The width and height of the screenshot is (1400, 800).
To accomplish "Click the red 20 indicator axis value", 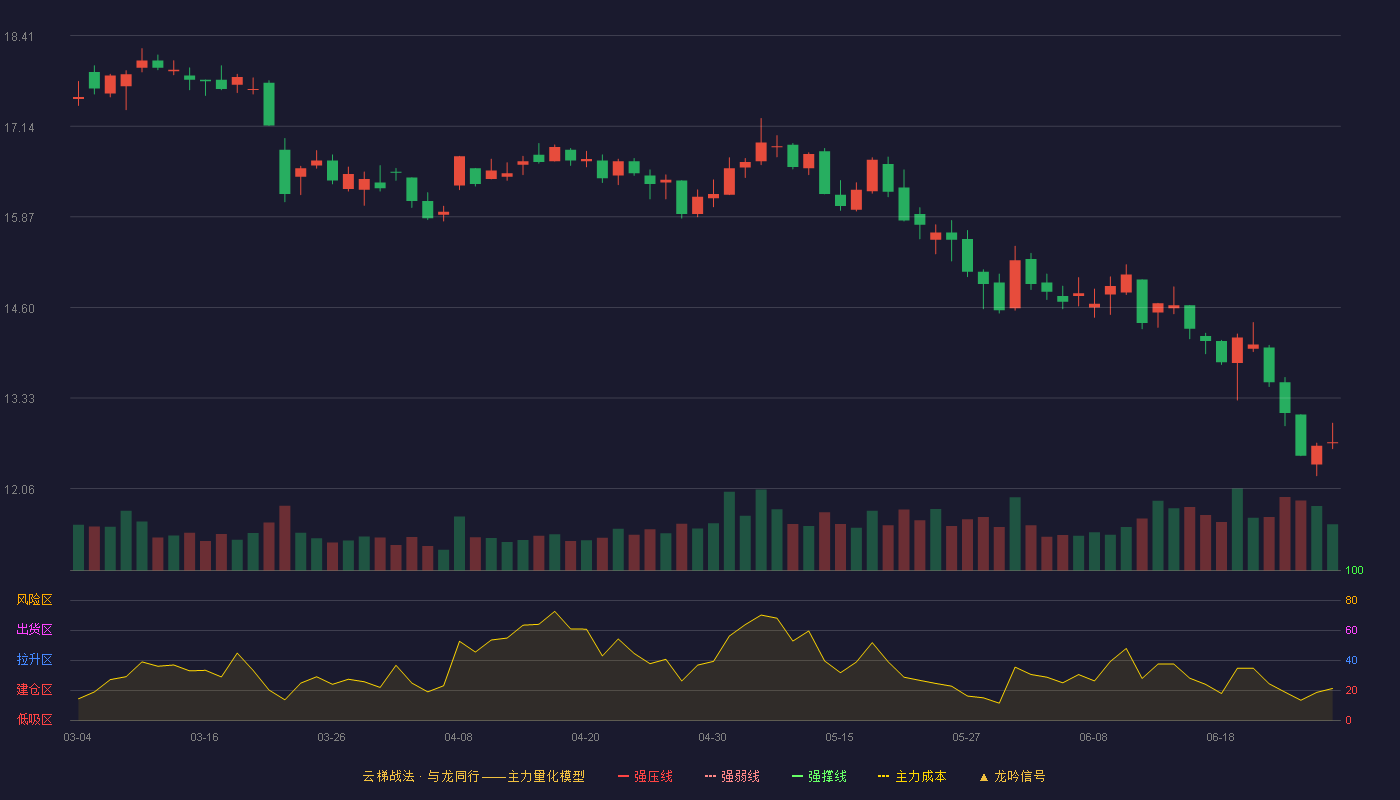I will pos(1351,691).
